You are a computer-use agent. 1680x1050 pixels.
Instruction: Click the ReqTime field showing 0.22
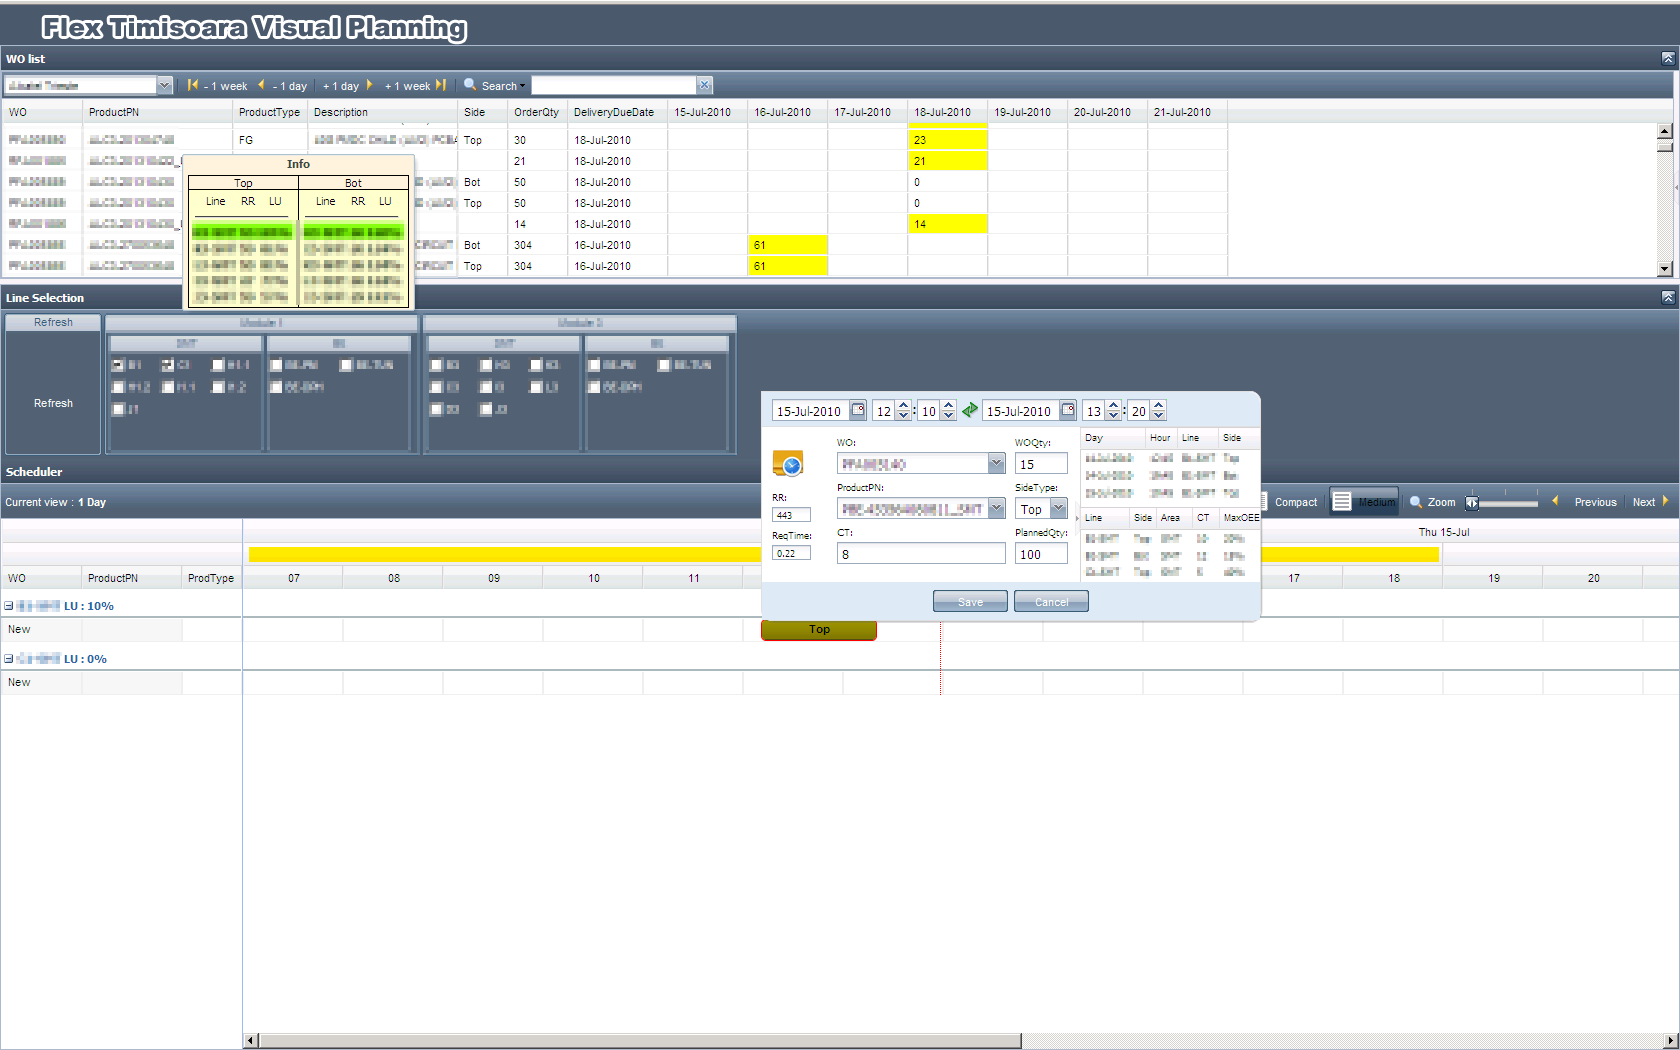coord(791,553)
